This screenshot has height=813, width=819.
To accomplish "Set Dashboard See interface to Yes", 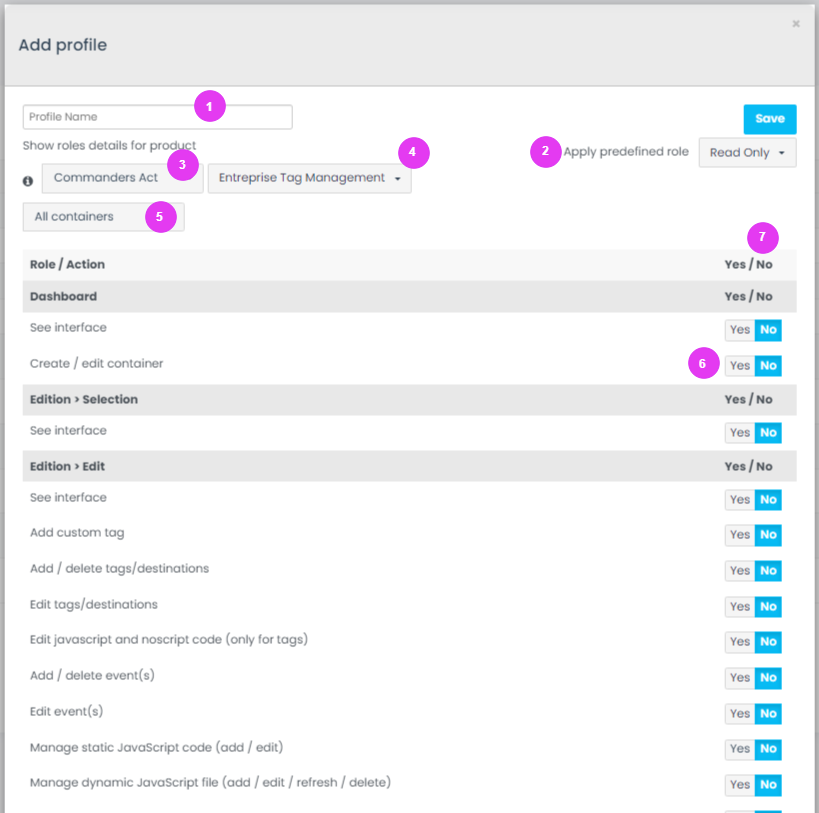I will (740, 330).
